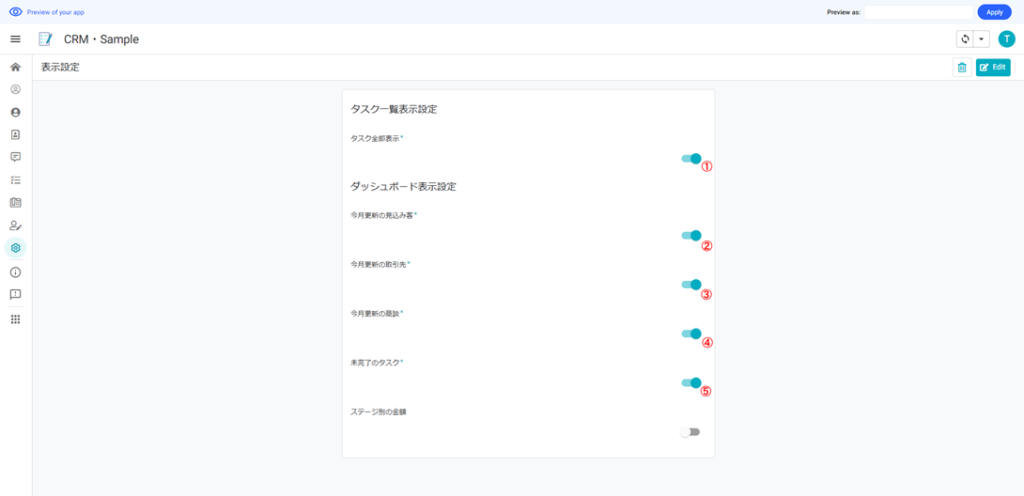1024x496 pixels.
Task: Toggle タスク全部表示 switch
Action: pos(691,159)
